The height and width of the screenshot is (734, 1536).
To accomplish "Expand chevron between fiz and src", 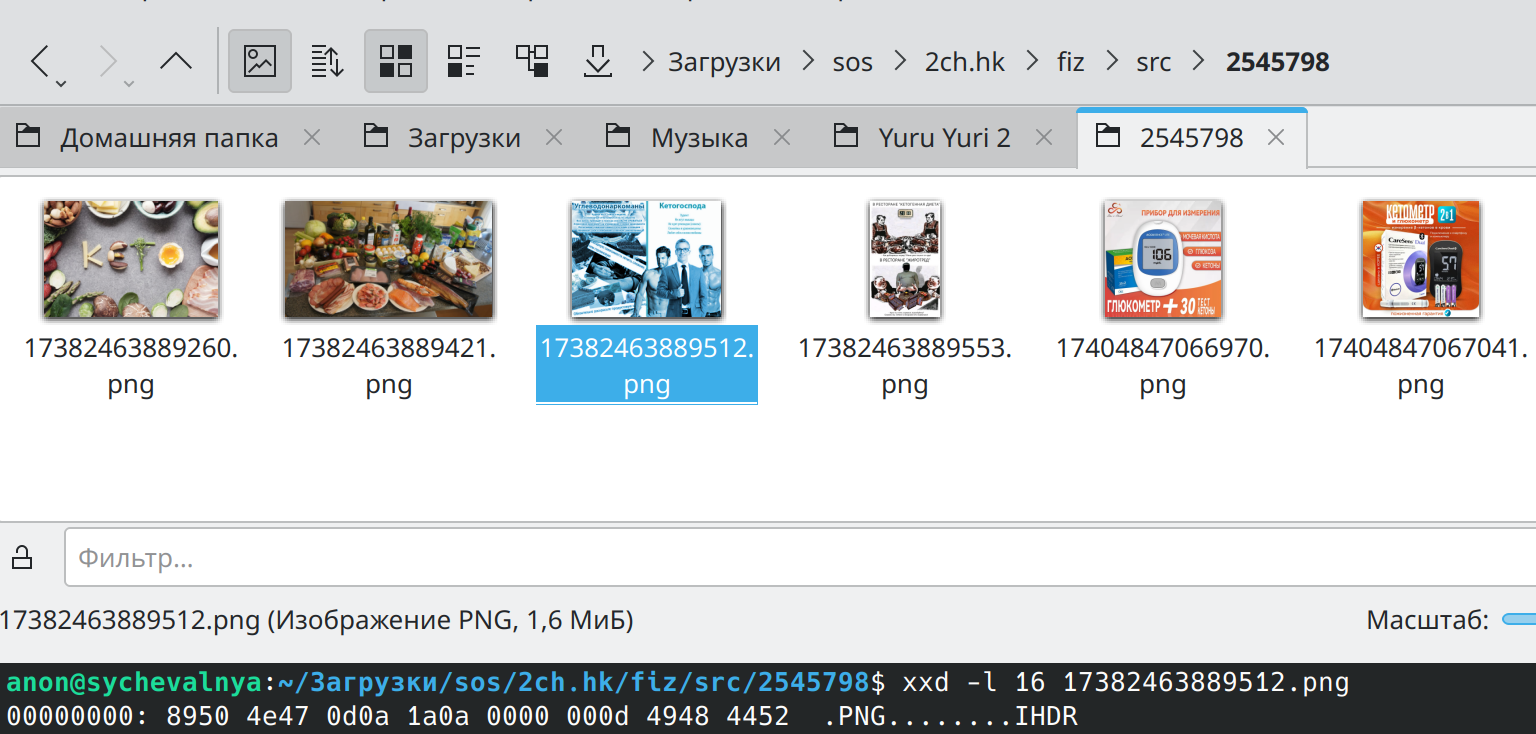I will [1111, 62].
